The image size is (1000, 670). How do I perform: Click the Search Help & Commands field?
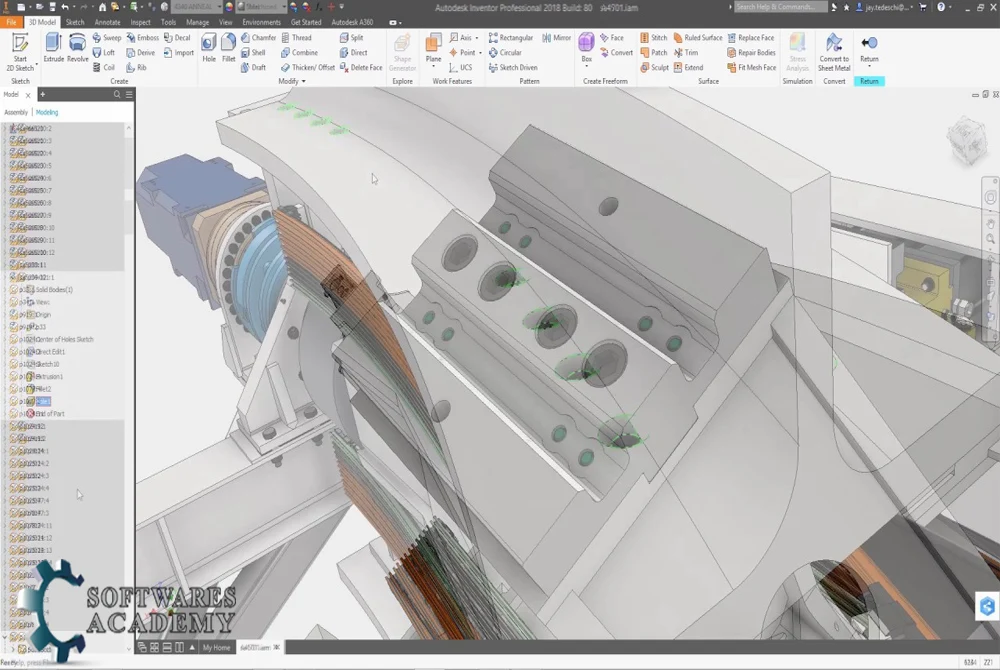pyautogui.click(x=781, y=7)
